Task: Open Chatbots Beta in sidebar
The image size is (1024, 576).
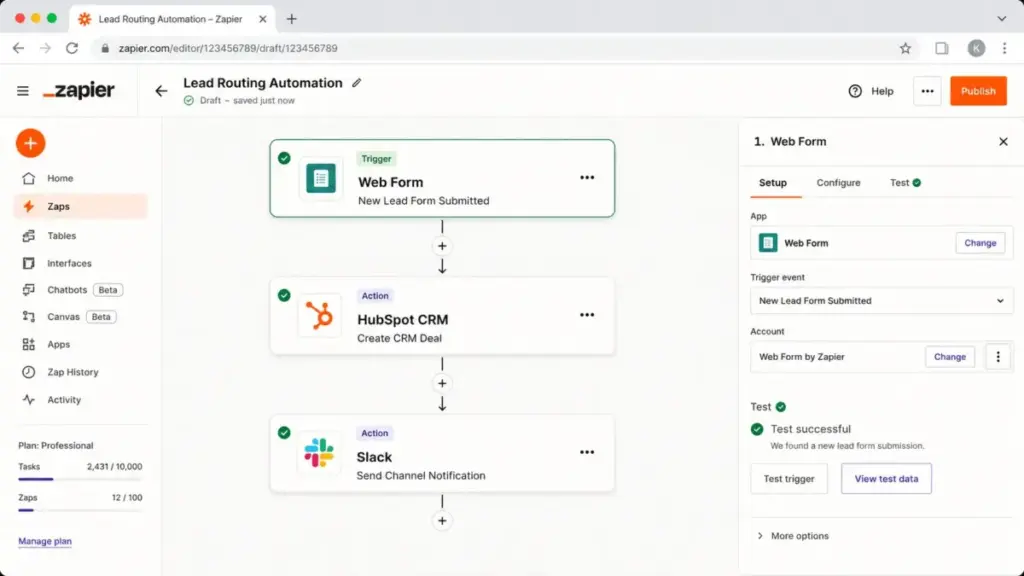Action: coord(72,290)
